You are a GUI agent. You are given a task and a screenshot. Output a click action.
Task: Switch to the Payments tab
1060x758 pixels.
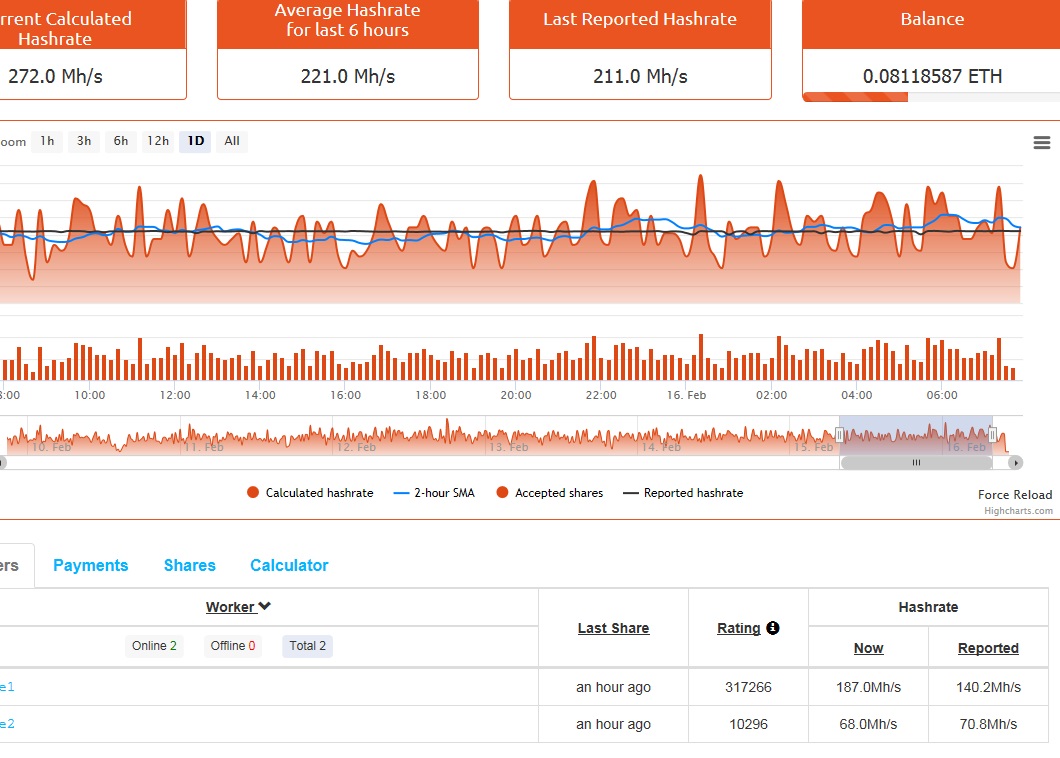(91, 565)
